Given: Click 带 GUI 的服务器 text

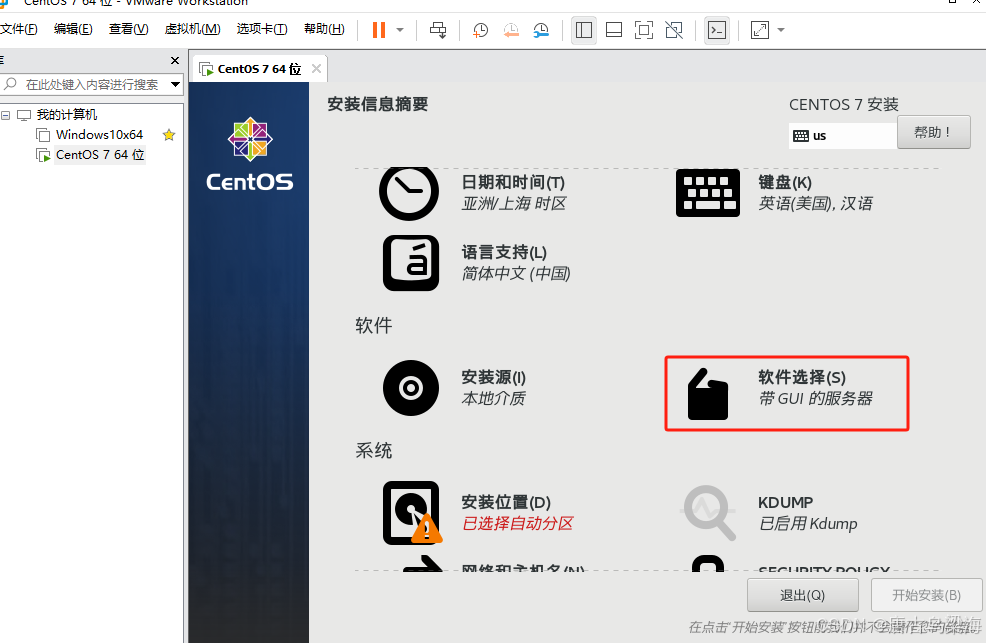Looking at the screenshot, I should [816, 398].
